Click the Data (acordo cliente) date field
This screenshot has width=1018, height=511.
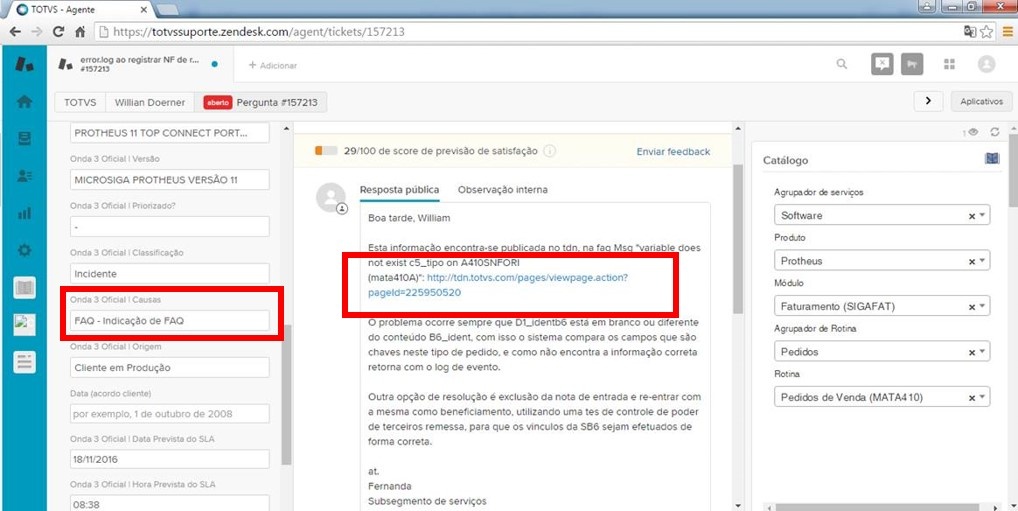click(169, 414)
